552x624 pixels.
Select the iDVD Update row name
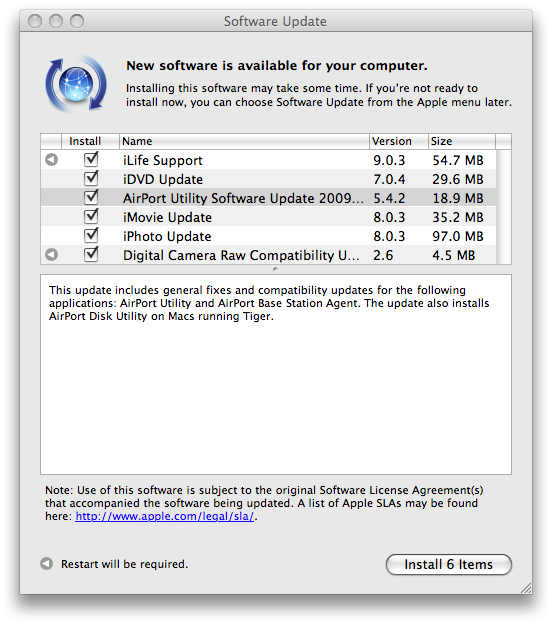[163, 179]
